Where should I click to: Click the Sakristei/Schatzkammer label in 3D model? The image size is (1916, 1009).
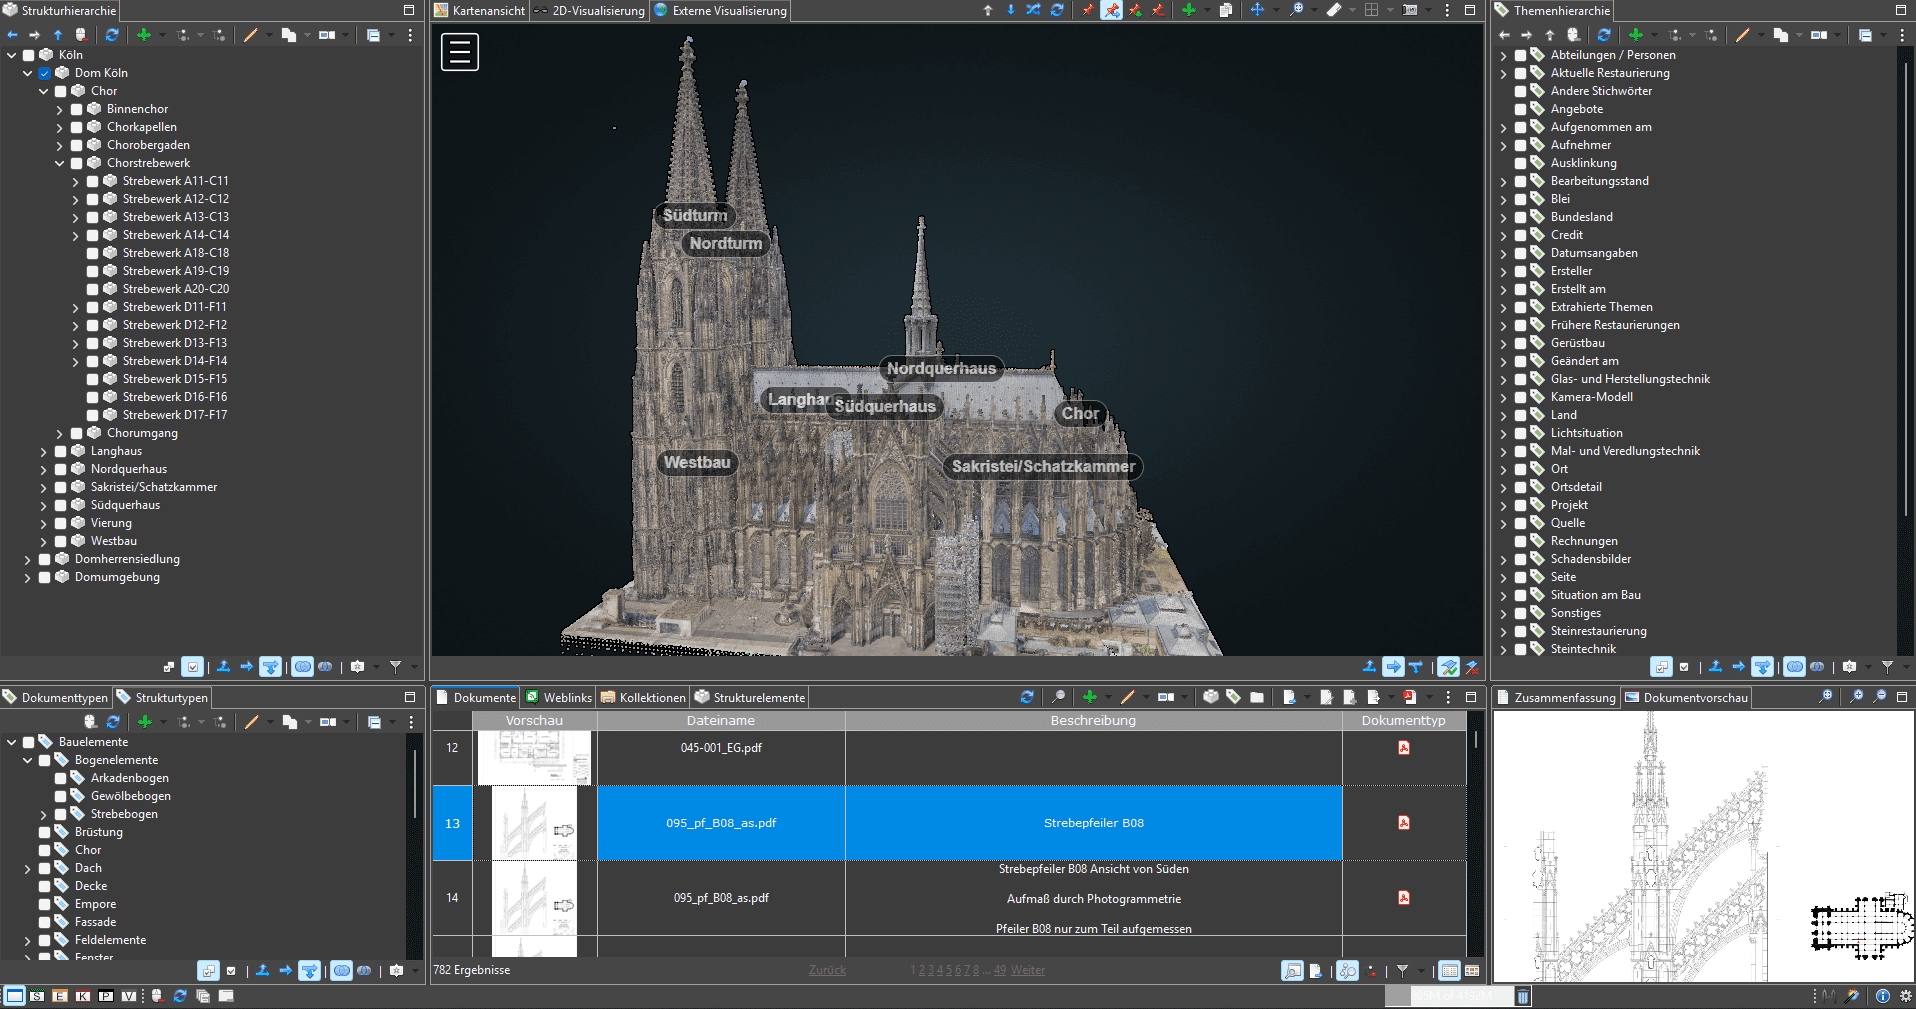[1042, 466]
